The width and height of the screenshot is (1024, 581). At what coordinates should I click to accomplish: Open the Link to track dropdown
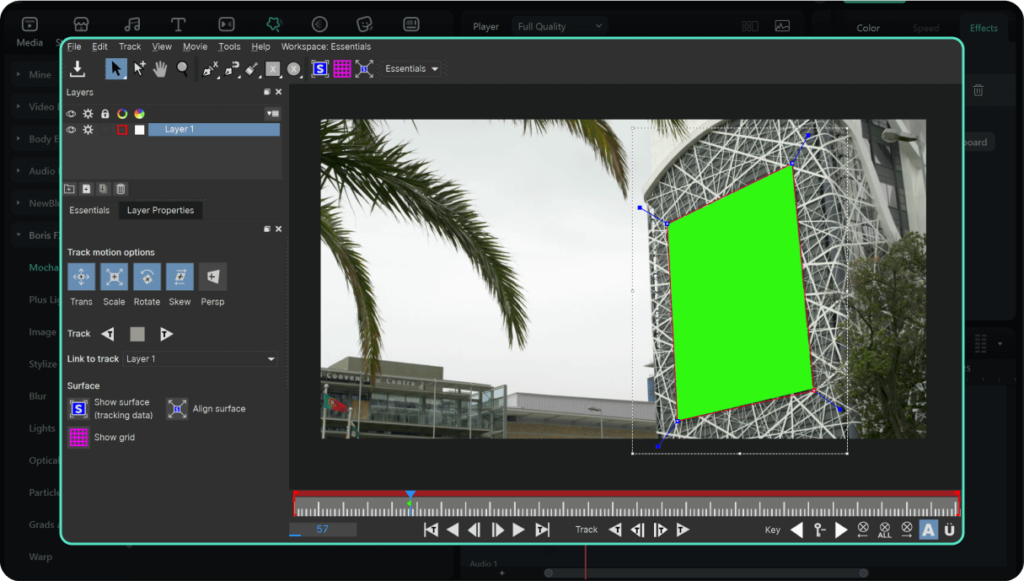pos(200,359)
